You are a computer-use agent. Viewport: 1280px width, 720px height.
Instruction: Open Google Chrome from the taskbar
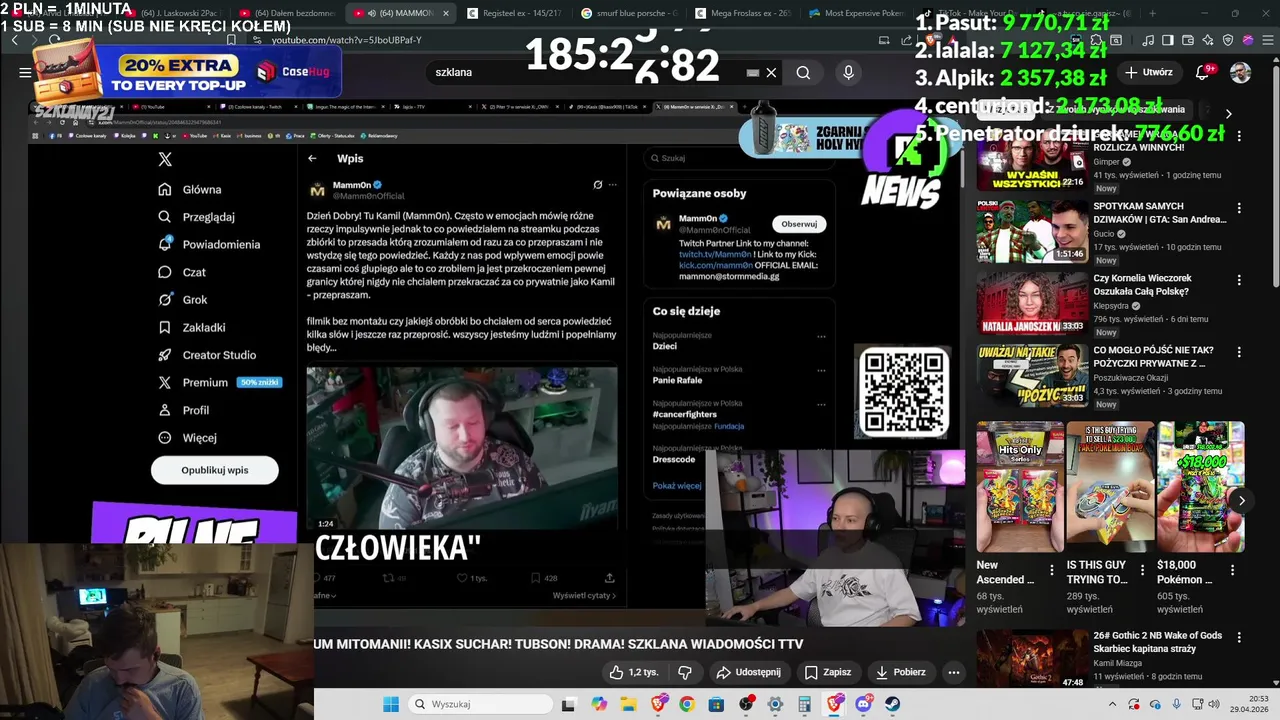(687, 704)
